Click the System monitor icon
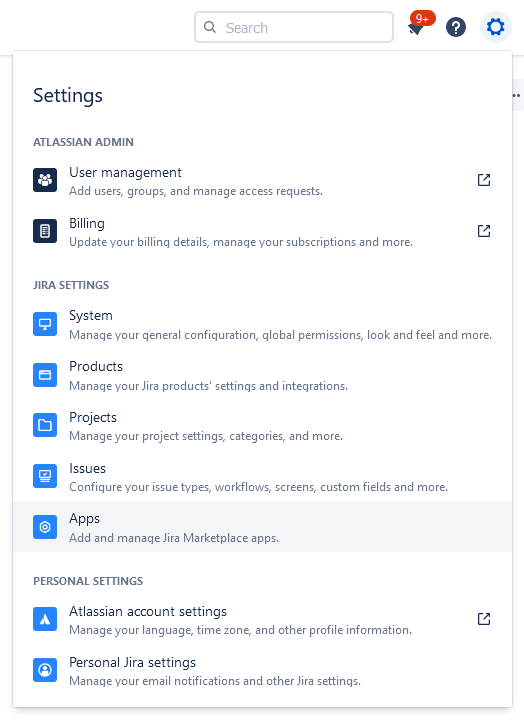 coord(45,324)
